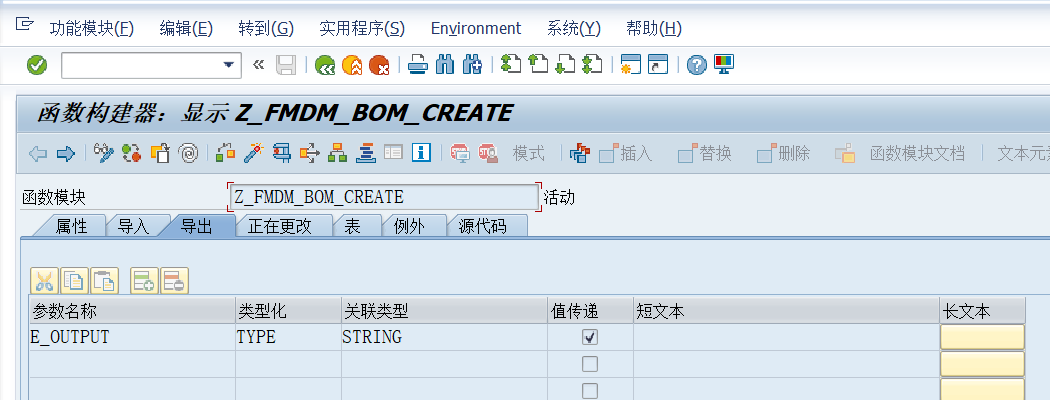This screenshot has height=400, width=1050.
Task: Click the Insert Row icon above the table
Action: [144, 280]
